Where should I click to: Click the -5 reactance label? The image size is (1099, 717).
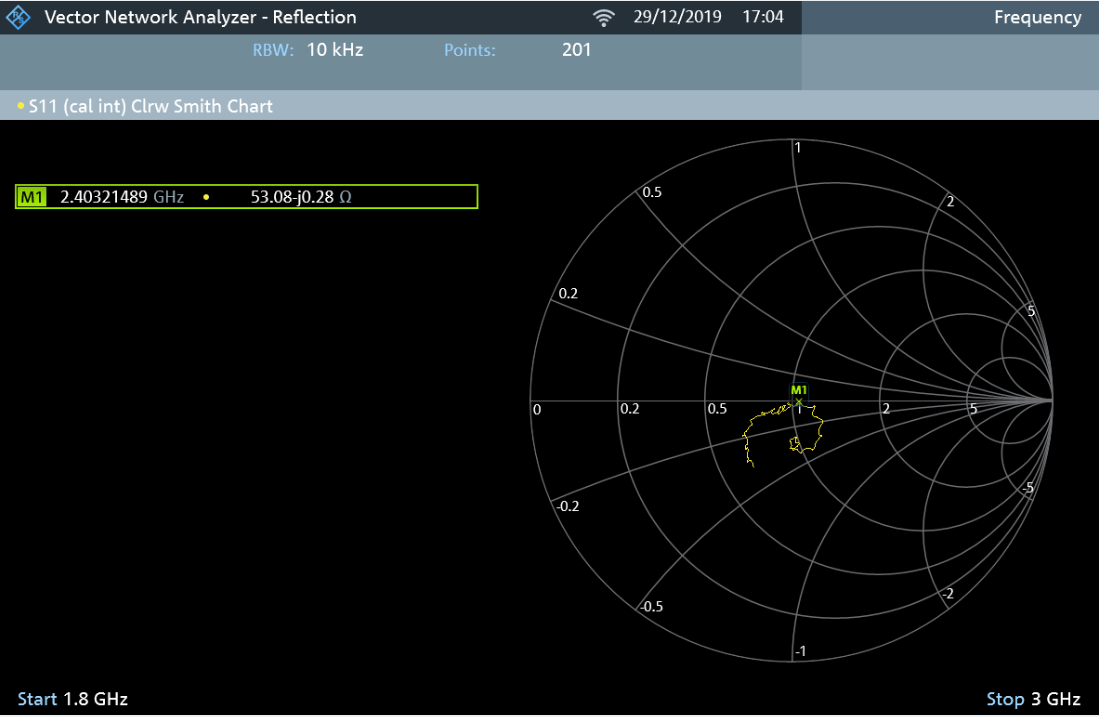point(1028,487)
